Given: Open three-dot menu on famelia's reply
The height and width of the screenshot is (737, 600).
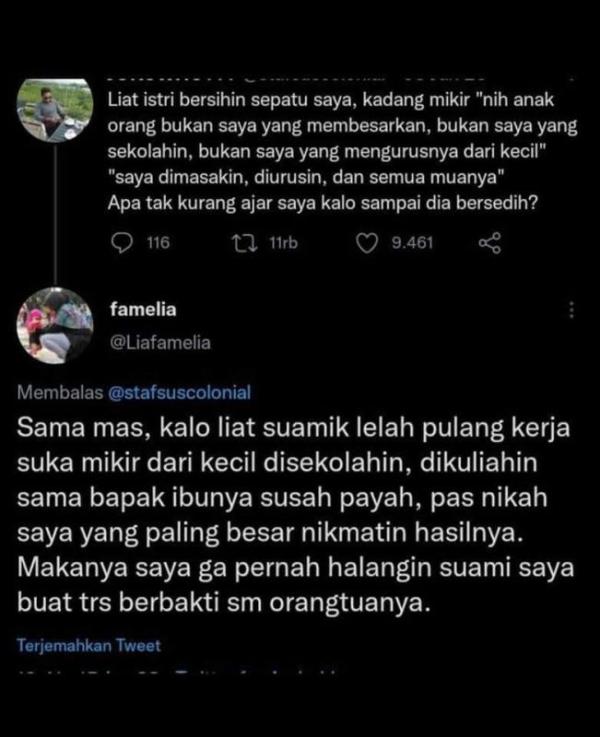Looking at the screenshot, I should (571, 310).
